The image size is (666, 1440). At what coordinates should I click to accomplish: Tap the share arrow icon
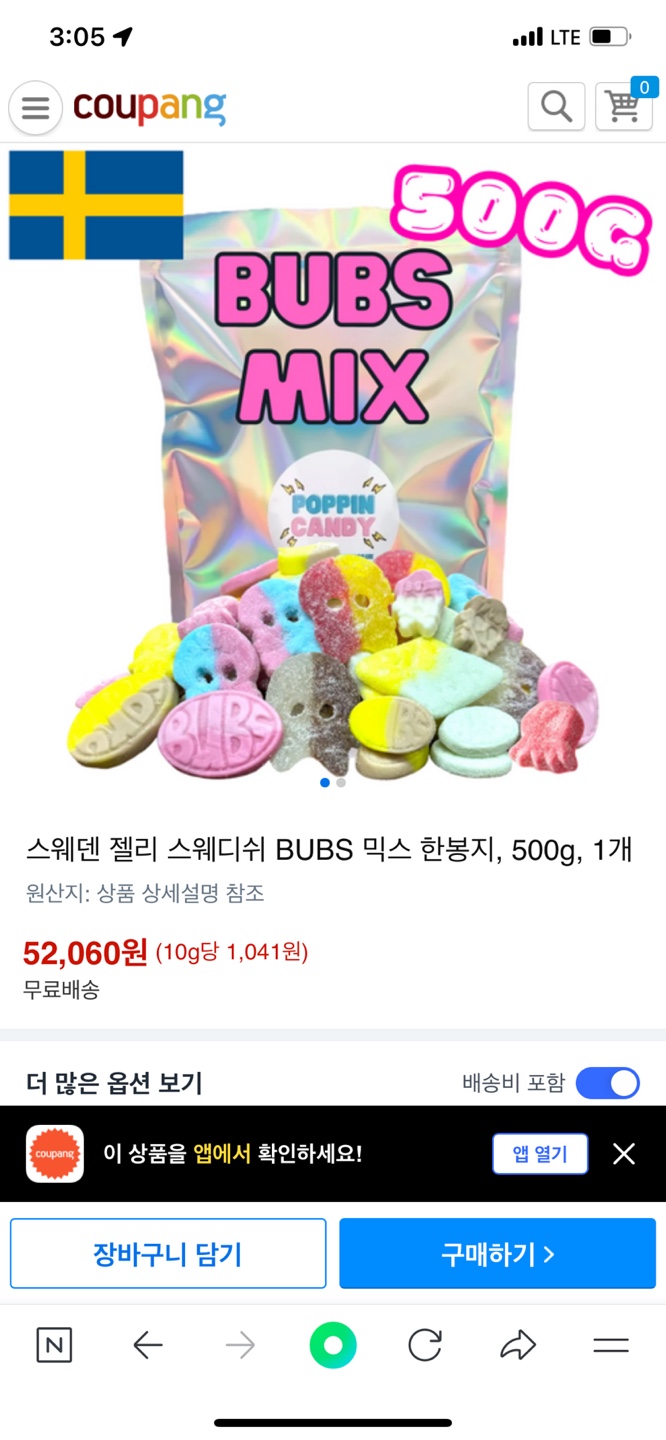click(x=518, y=1346)
